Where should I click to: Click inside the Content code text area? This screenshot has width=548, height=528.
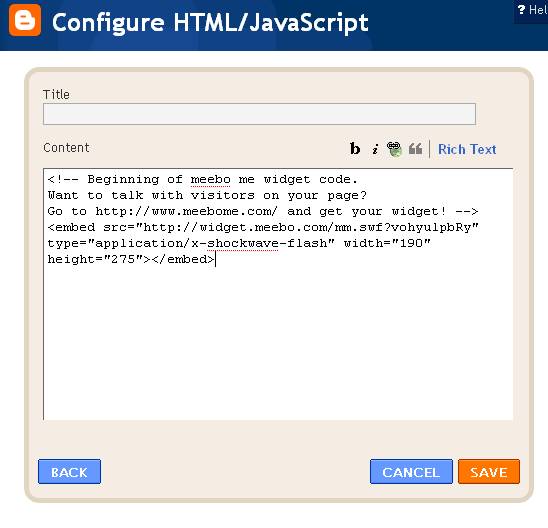278,294
